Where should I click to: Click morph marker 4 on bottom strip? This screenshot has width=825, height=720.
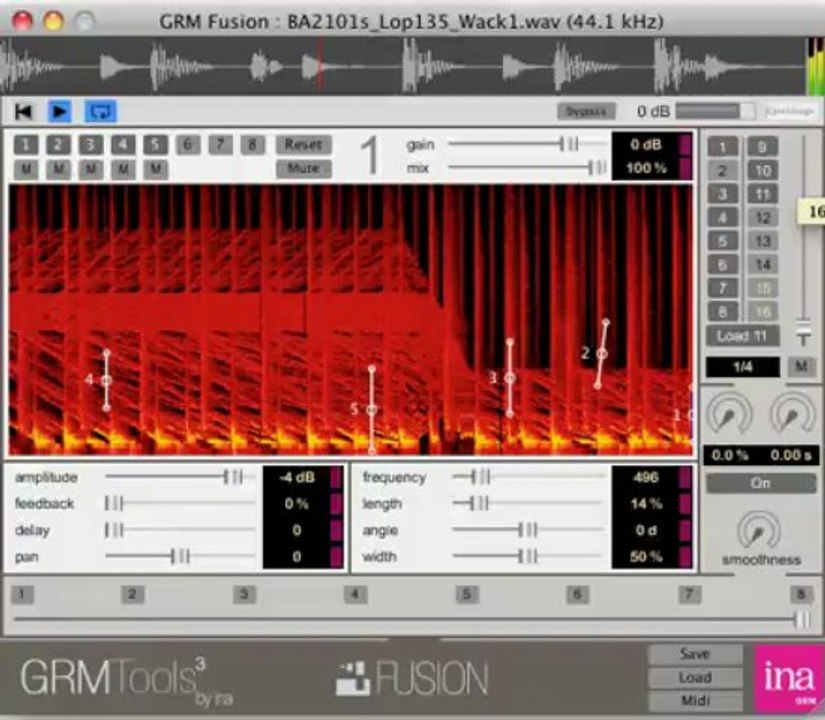click(x=355, y=595)
